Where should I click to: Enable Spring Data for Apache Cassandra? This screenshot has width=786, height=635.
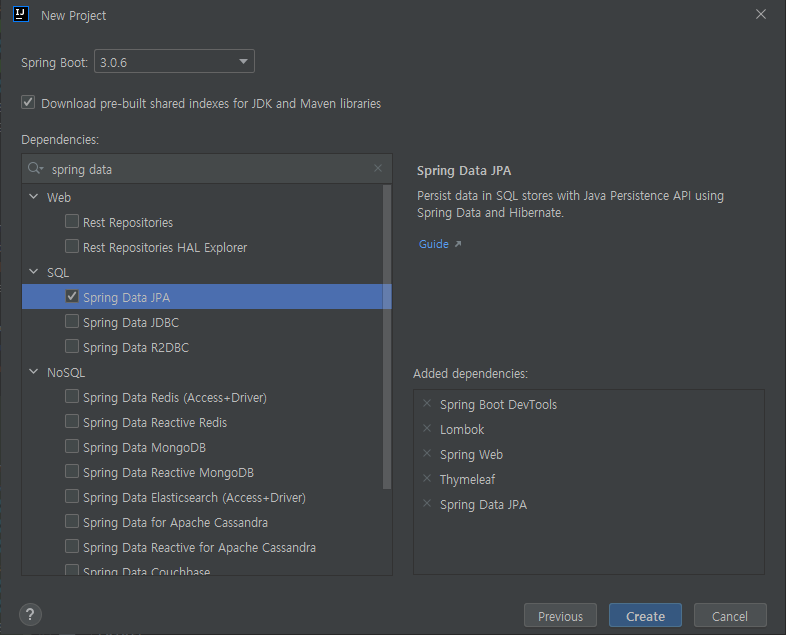(72, 521)
